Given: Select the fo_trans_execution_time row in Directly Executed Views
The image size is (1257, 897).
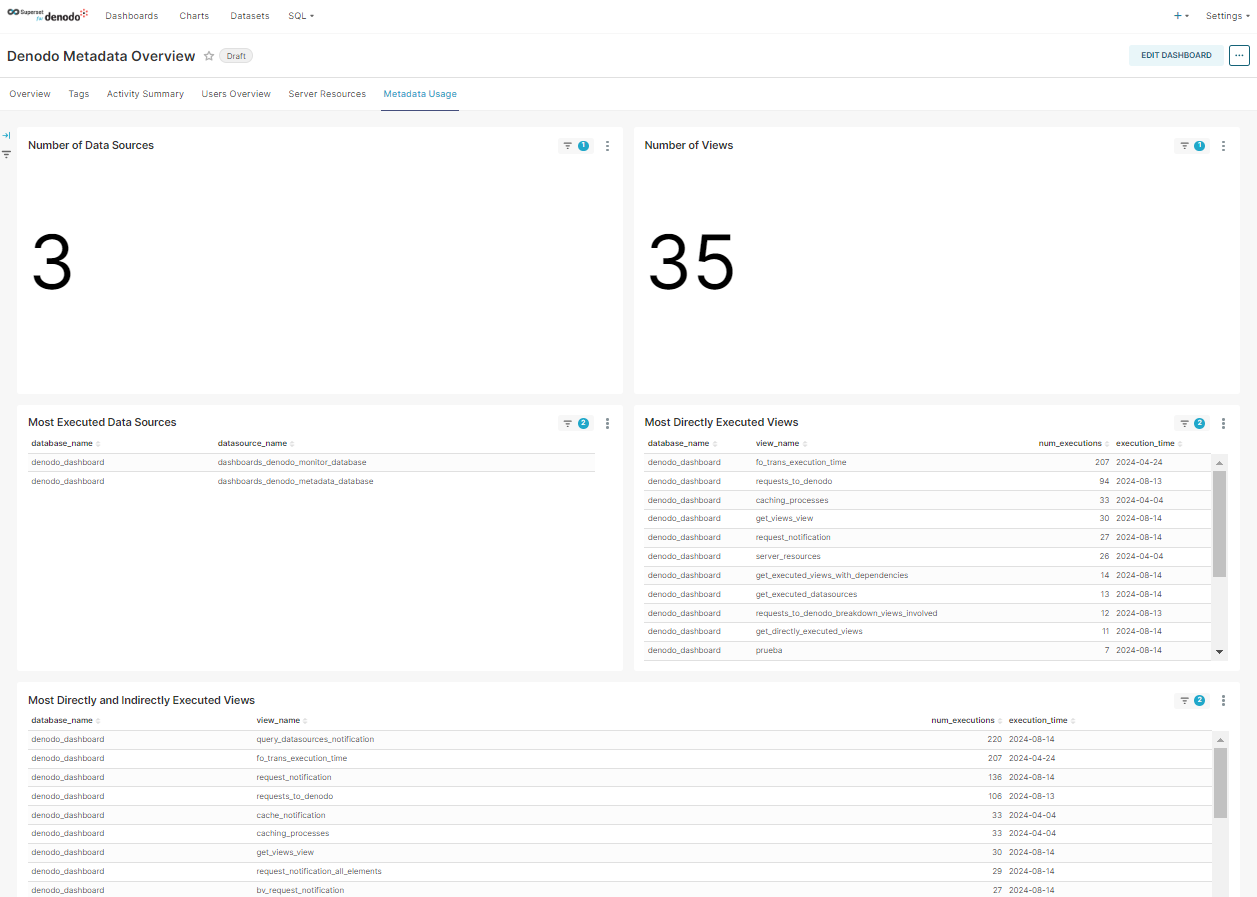Looking at the screenshot, I should click(927, 463).
